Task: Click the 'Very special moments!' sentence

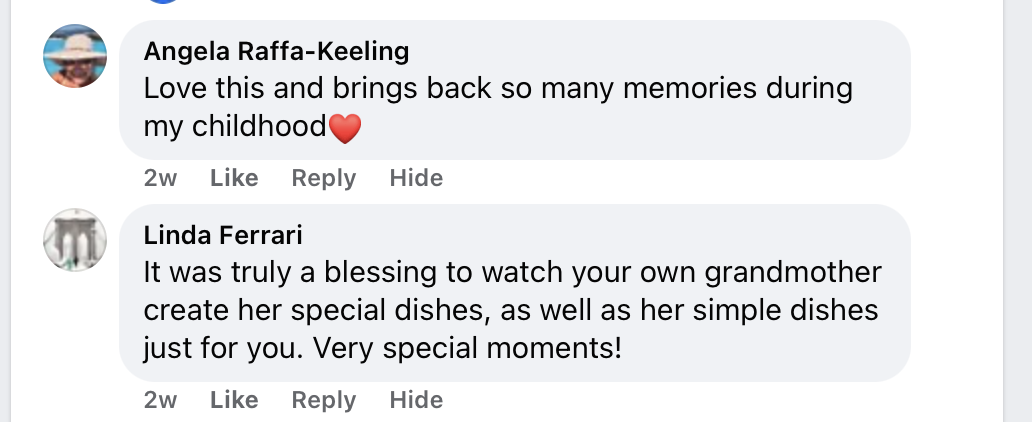Action: pyautogui.click(x=467, y=348)
